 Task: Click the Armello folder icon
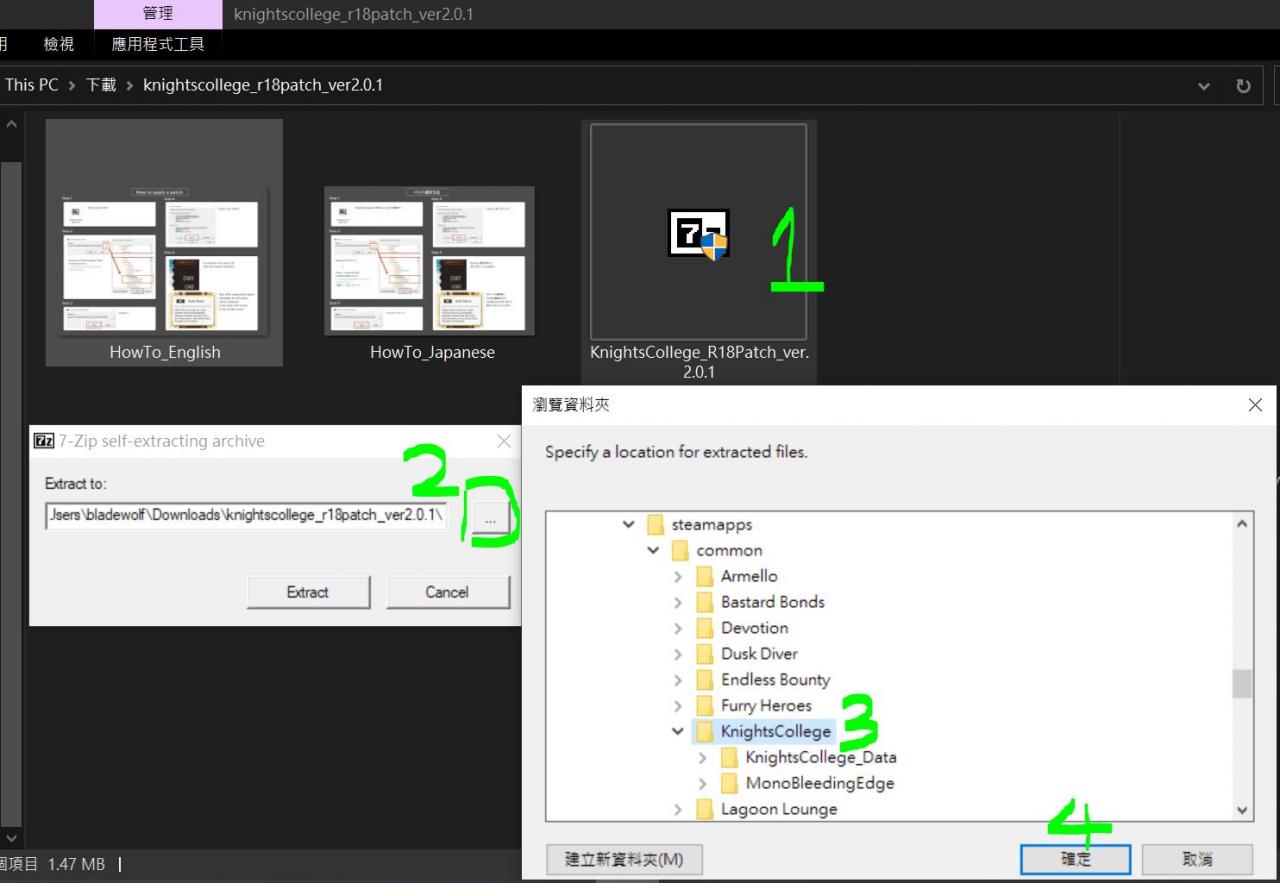pos(704,577)
